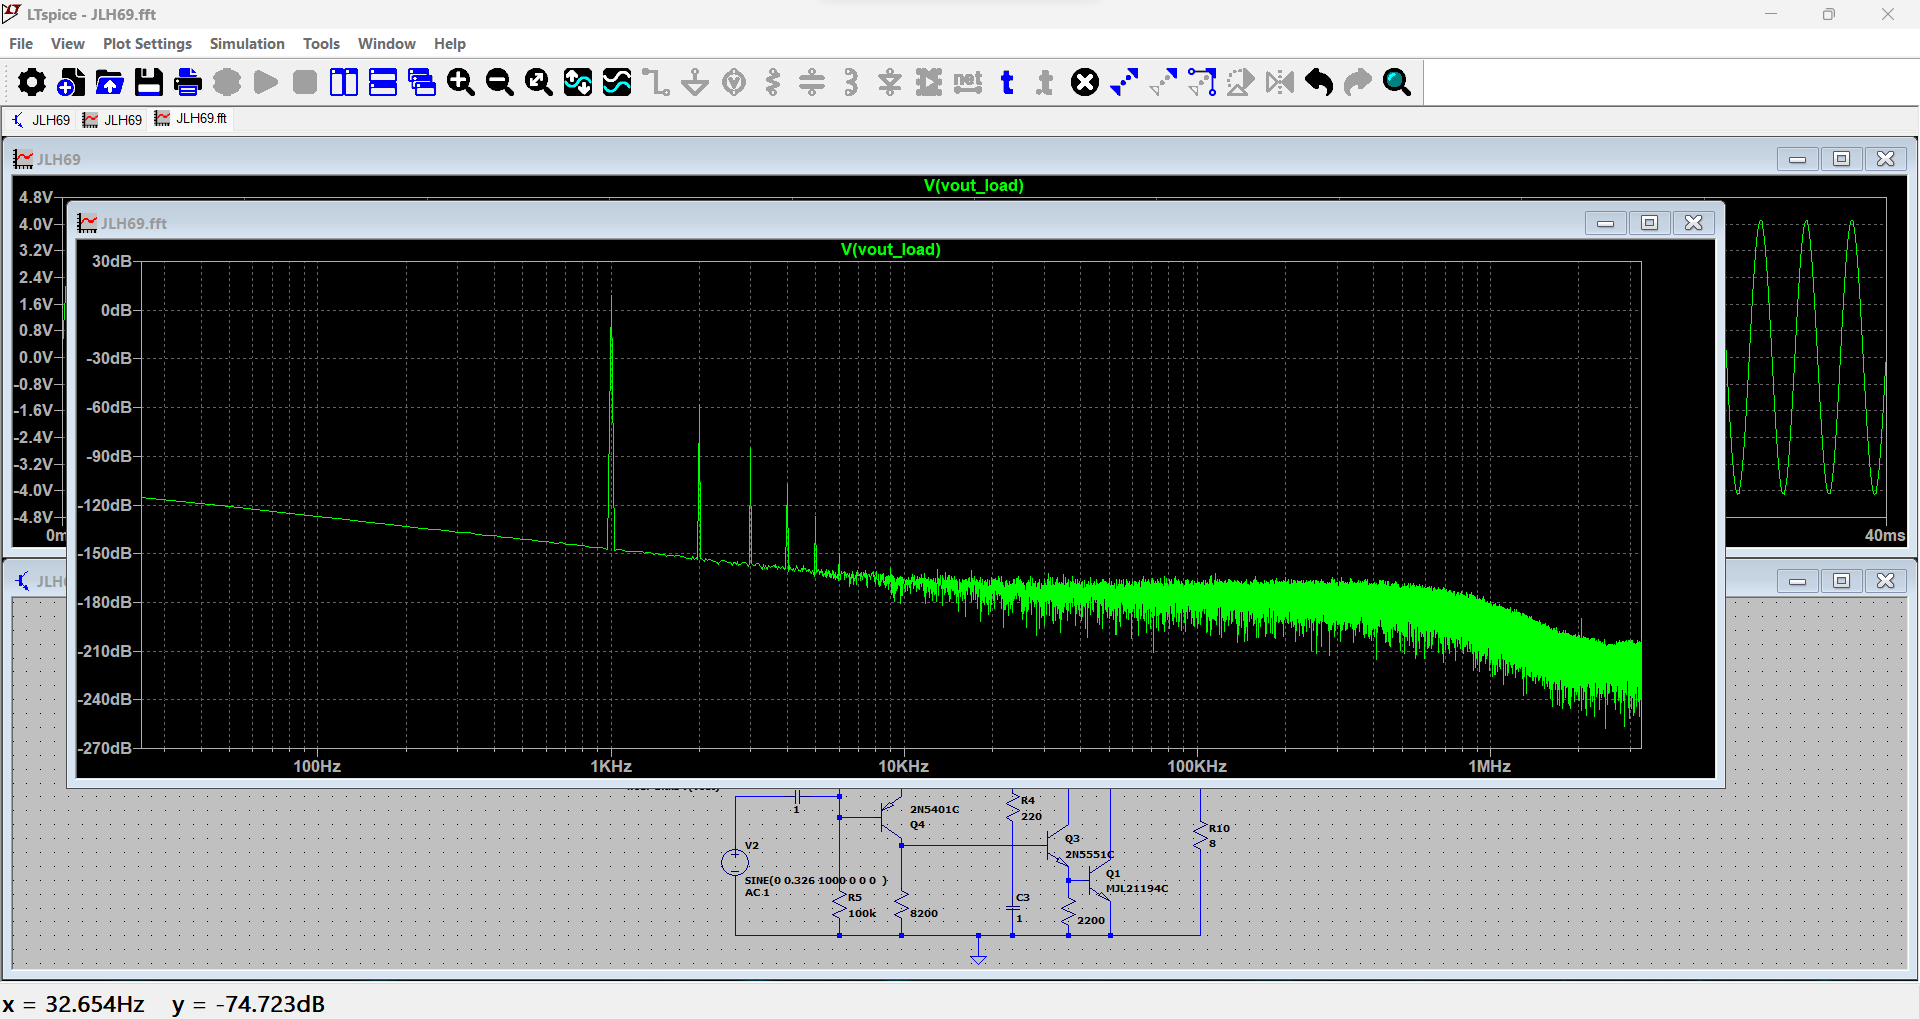
Task: Select the Place Inductor tool
Action: click(851, 82)
